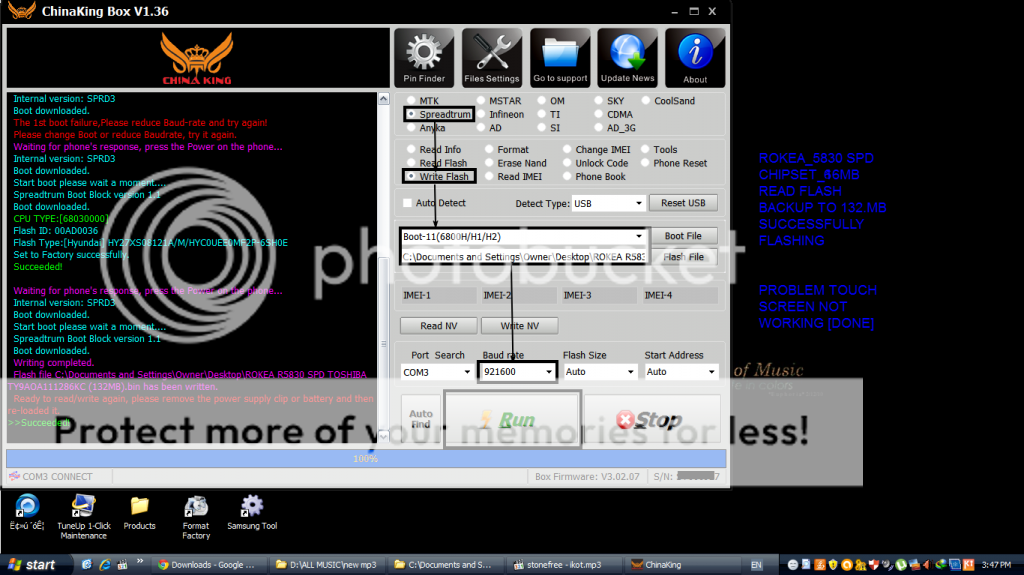Image resolution: width=1024 pixels, height=575 pixels.
Task: Open Format Factory desktop icon
Action: (x=196, y=517)
